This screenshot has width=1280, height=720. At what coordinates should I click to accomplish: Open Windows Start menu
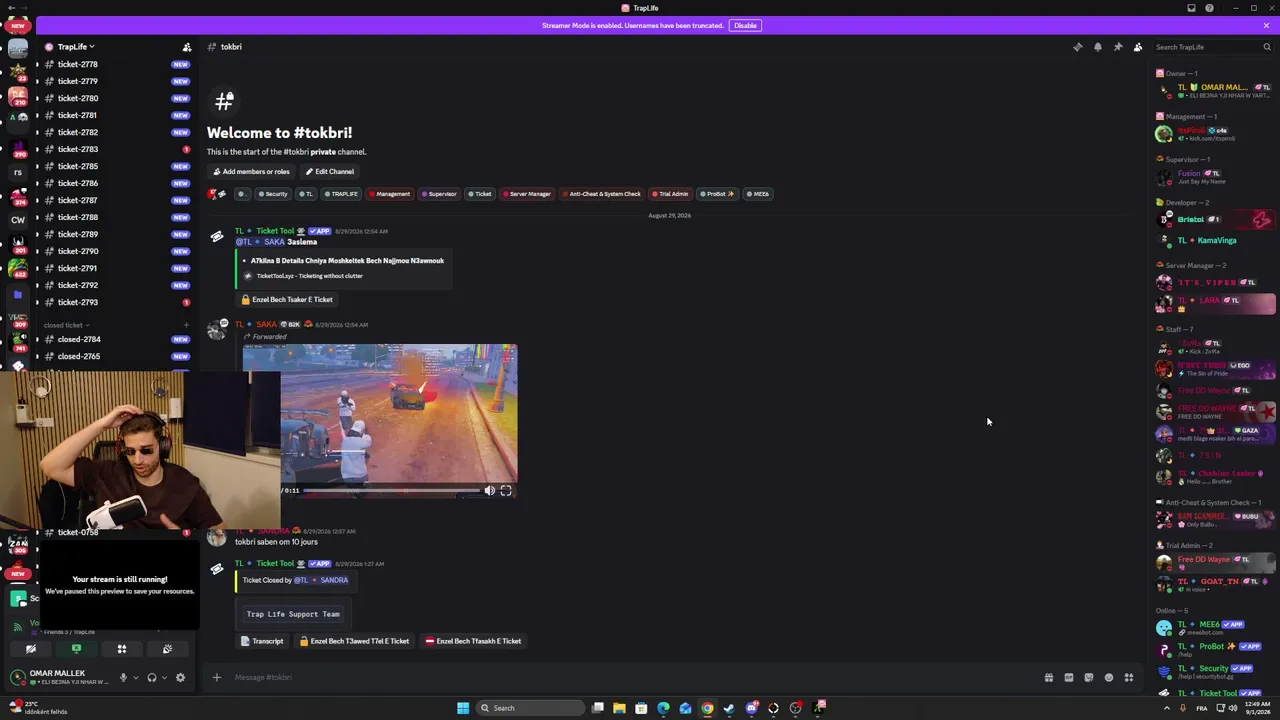[463, 708]
